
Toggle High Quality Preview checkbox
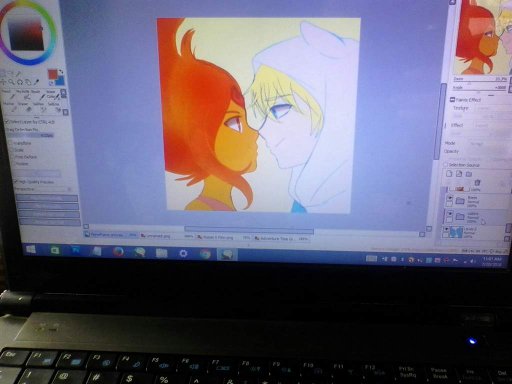[x=16, y=182]
